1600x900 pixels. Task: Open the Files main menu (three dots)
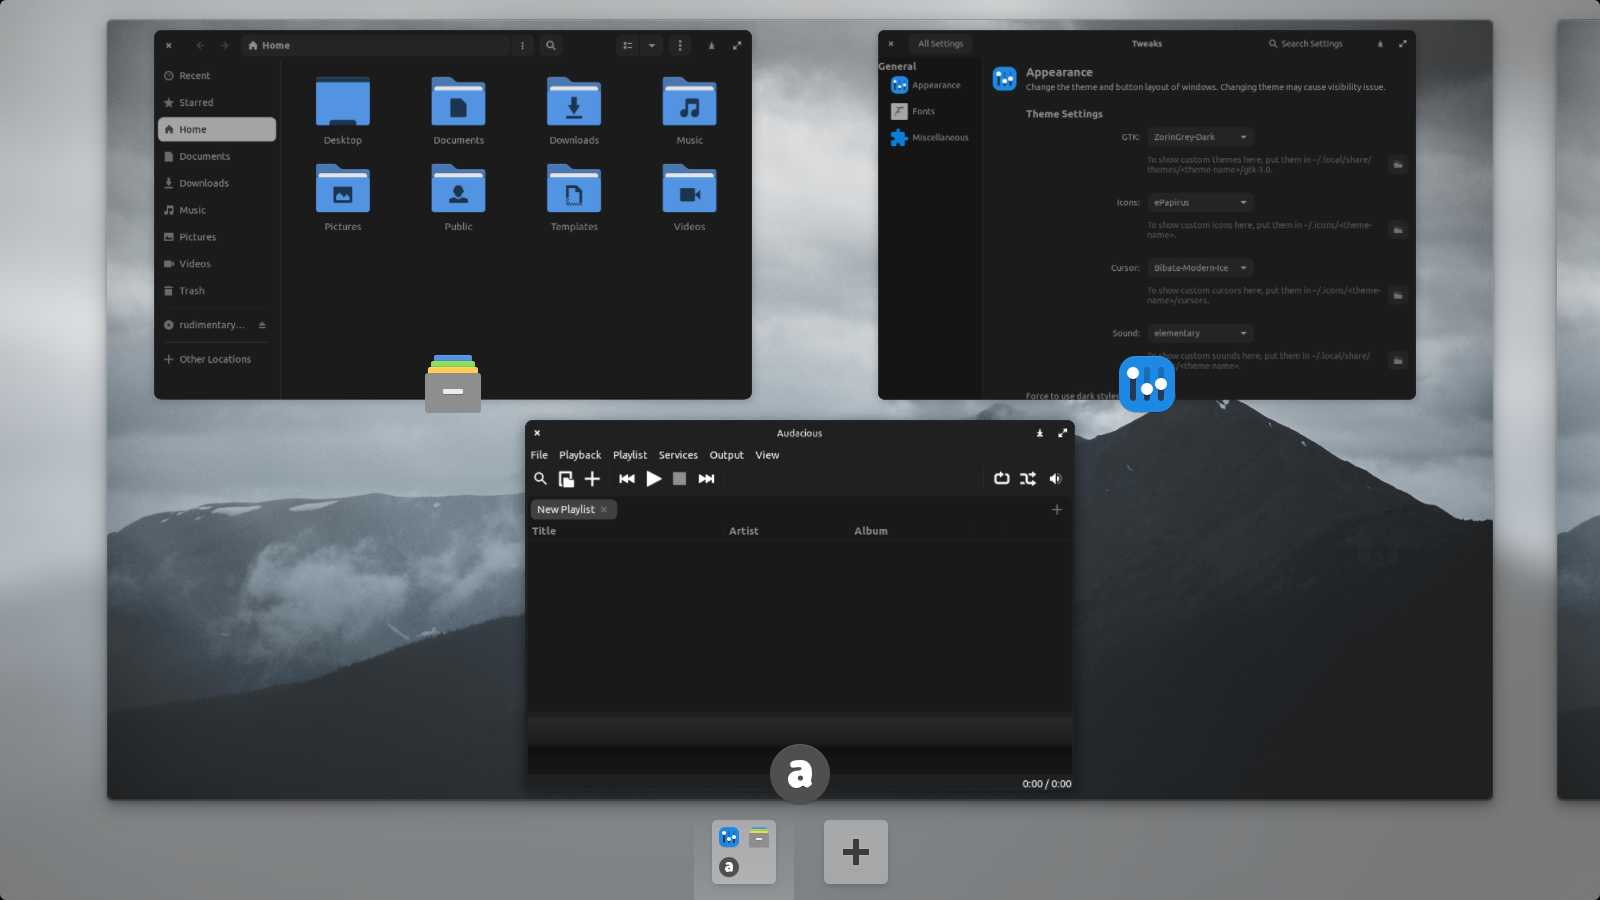tap(680, 45)
